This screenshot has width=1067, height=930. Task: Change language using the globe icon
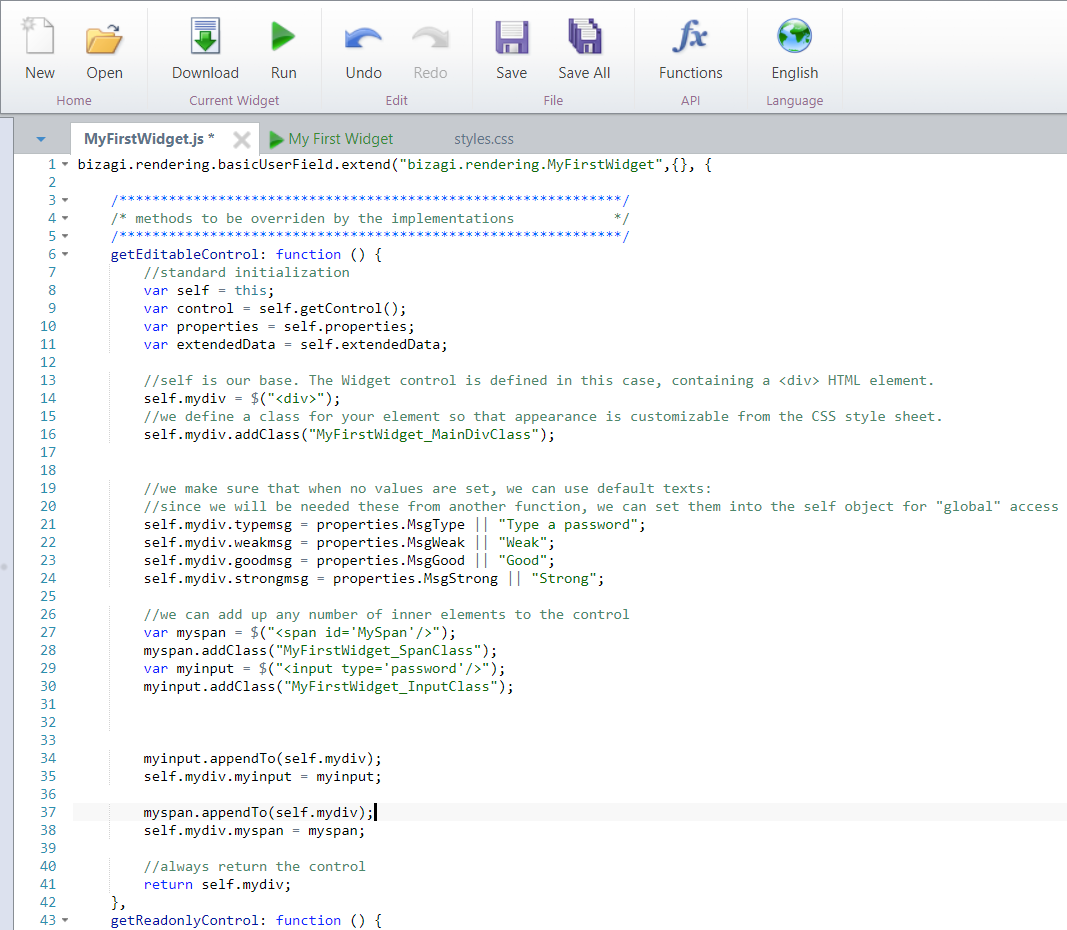pos(794,36)
